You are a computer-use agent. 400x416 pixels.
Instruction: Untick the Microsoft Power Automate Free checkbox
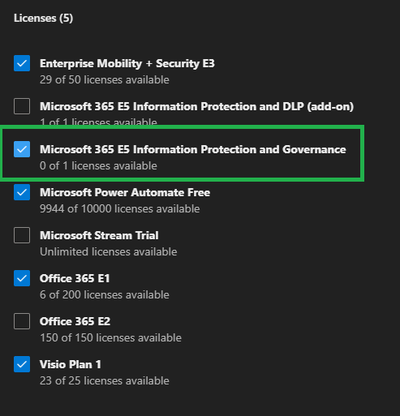[x=22, y=192]
